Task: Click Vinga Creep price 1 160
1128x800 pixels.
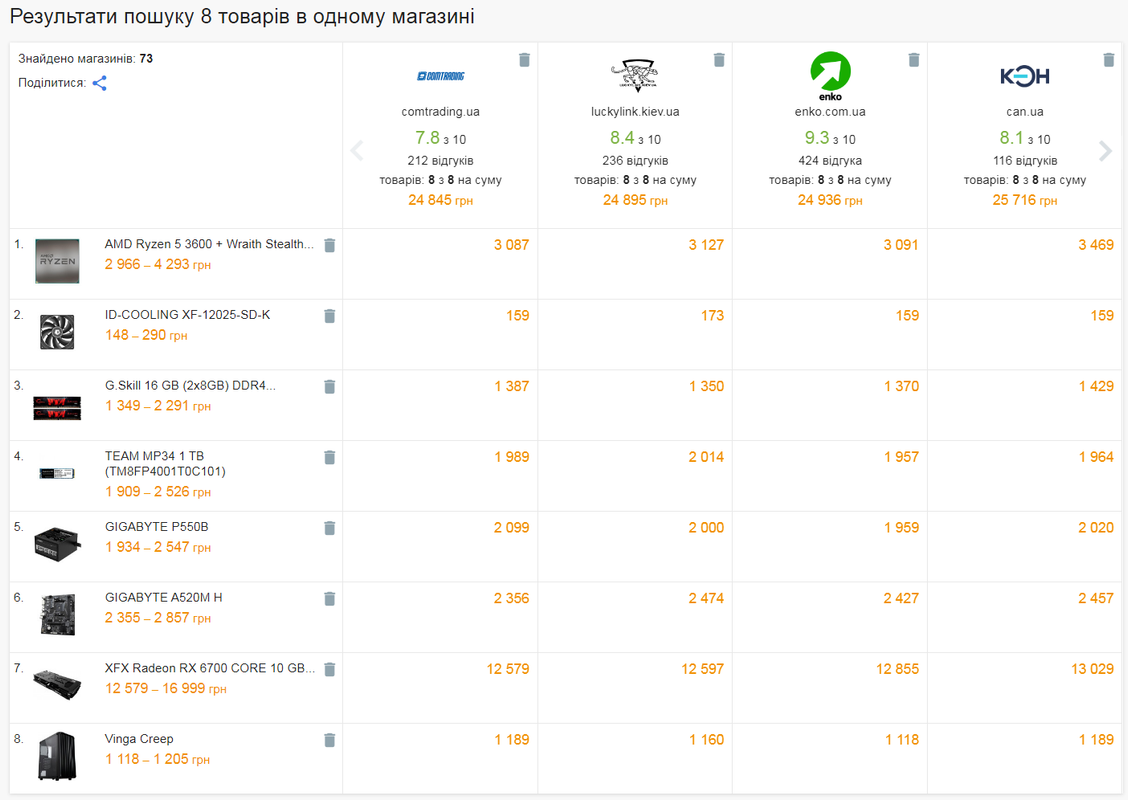Action: pos(706,740)
